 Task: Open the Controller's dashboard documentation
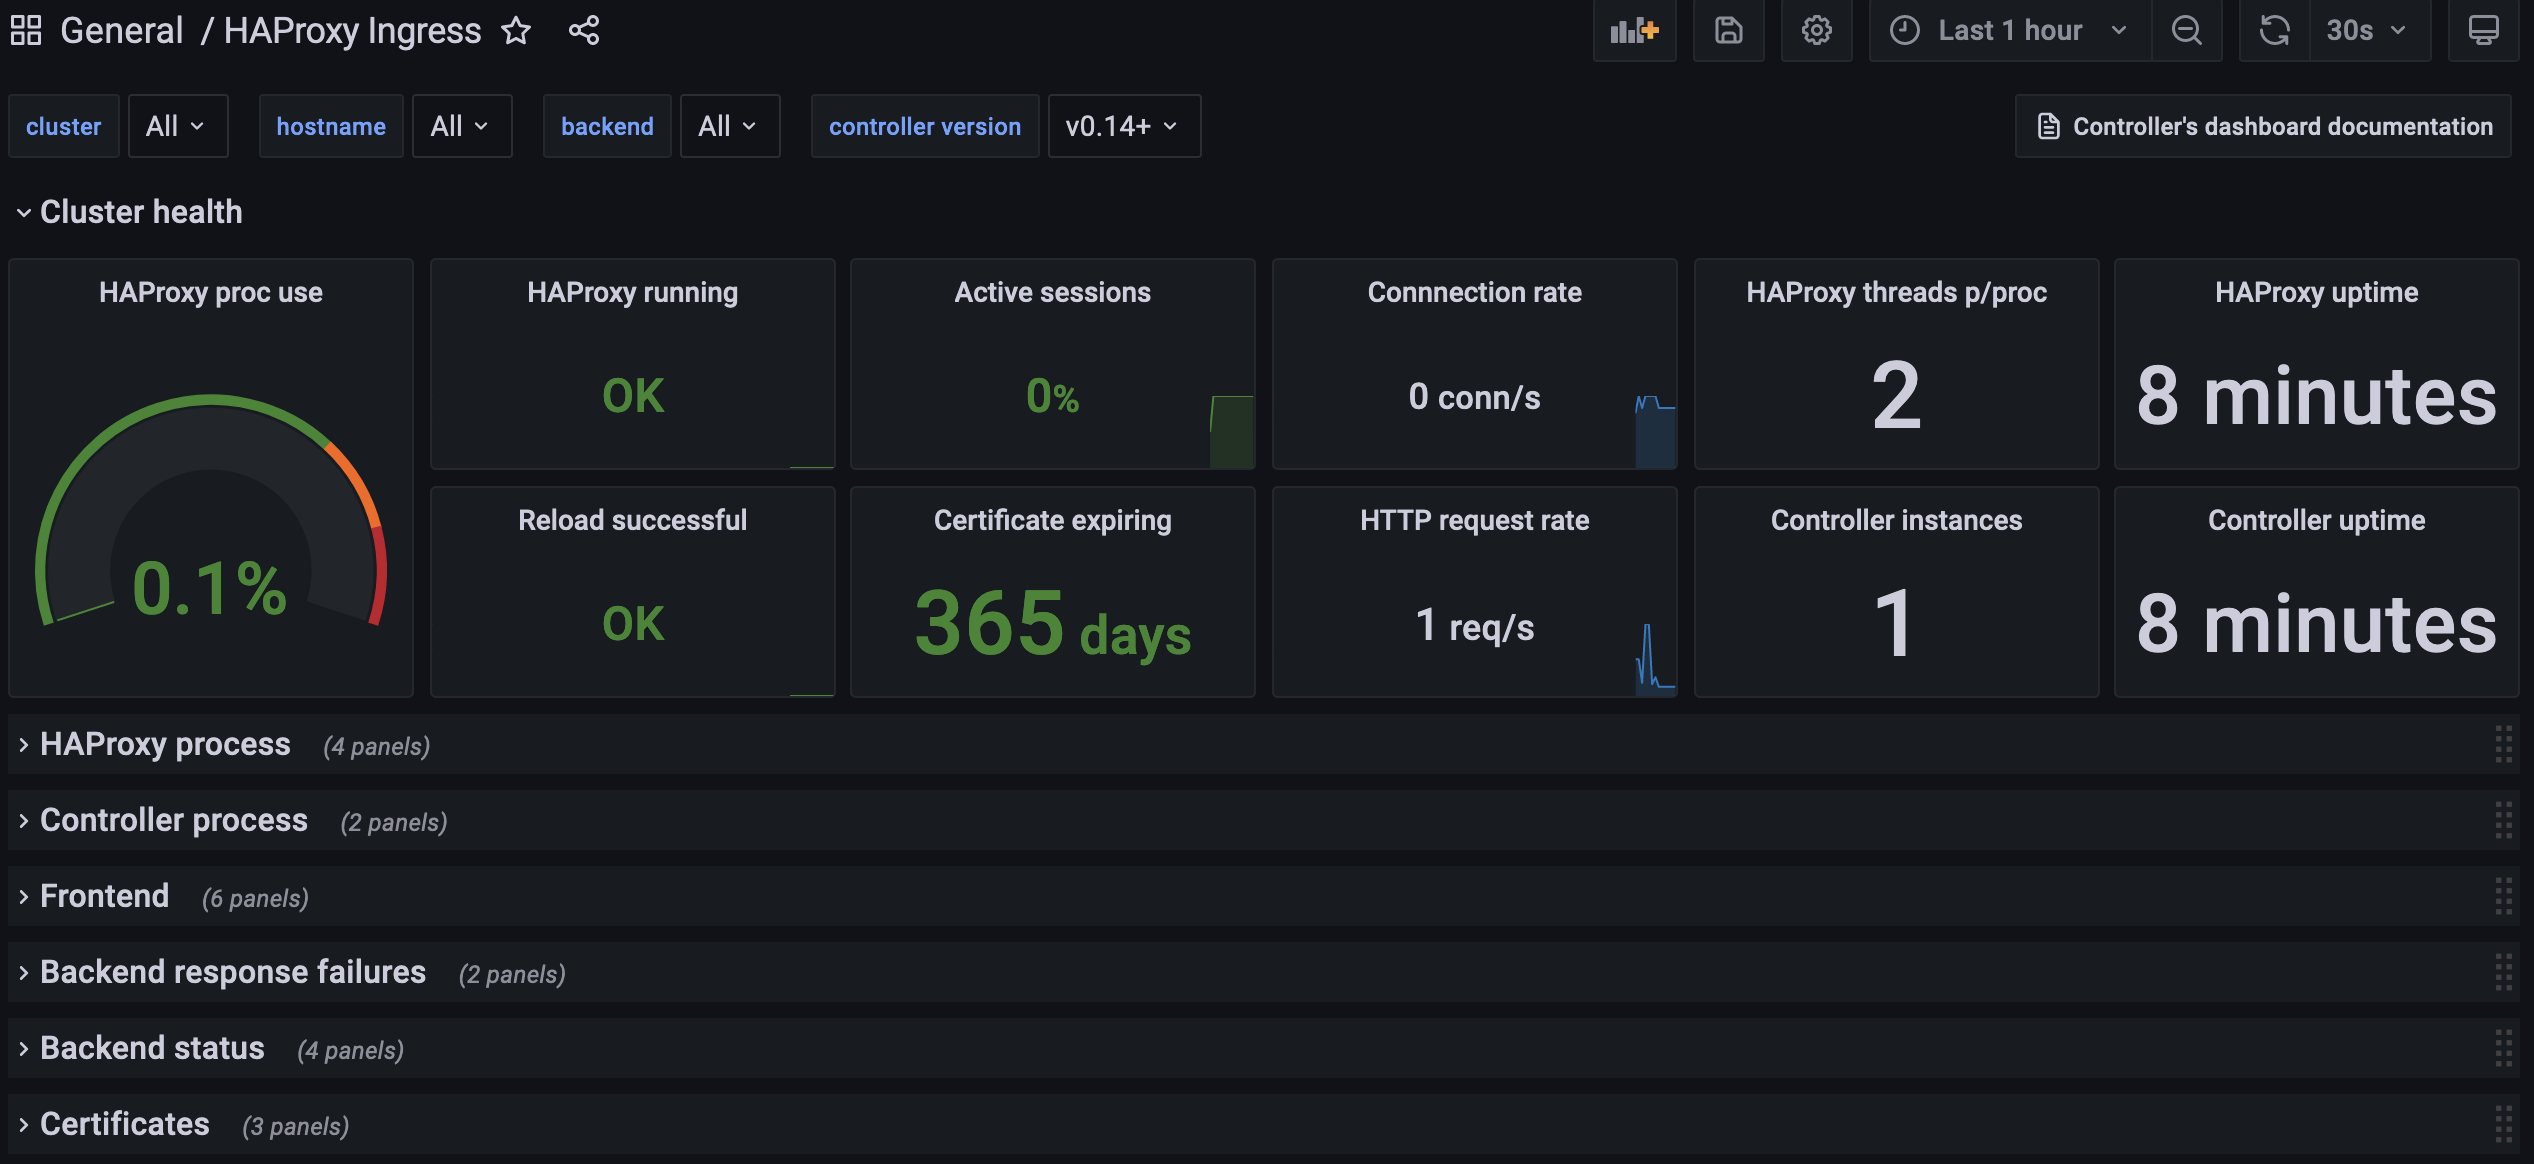[x=2263, y=126]
